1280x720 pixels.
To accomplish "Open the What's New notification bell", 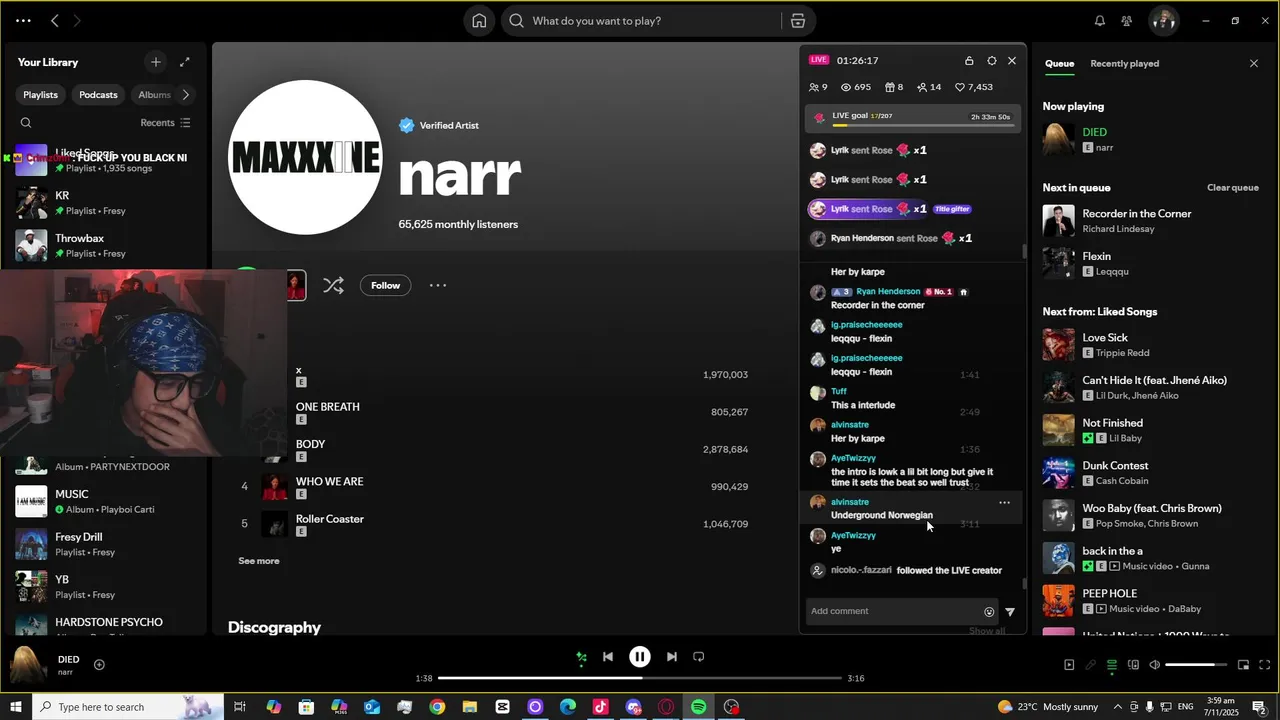I will point(1100,21).
